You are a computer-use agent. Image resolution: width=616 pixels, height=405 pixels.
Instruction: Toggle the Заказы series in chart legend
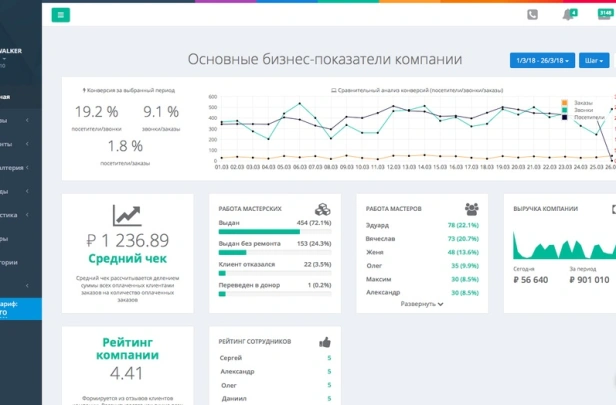tap(582, 102)
